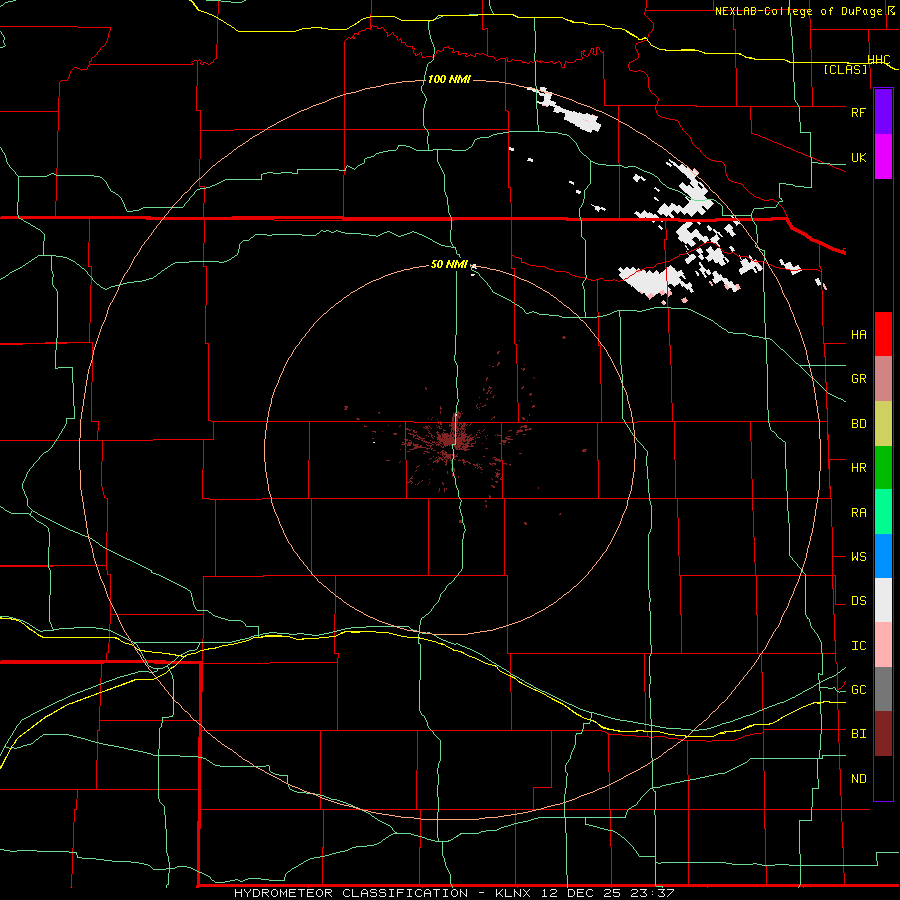The height and width of the screenshot is (900, 900).
Task: Click the RA legend label
Action: pyautogui.click(x=858, y=513)
